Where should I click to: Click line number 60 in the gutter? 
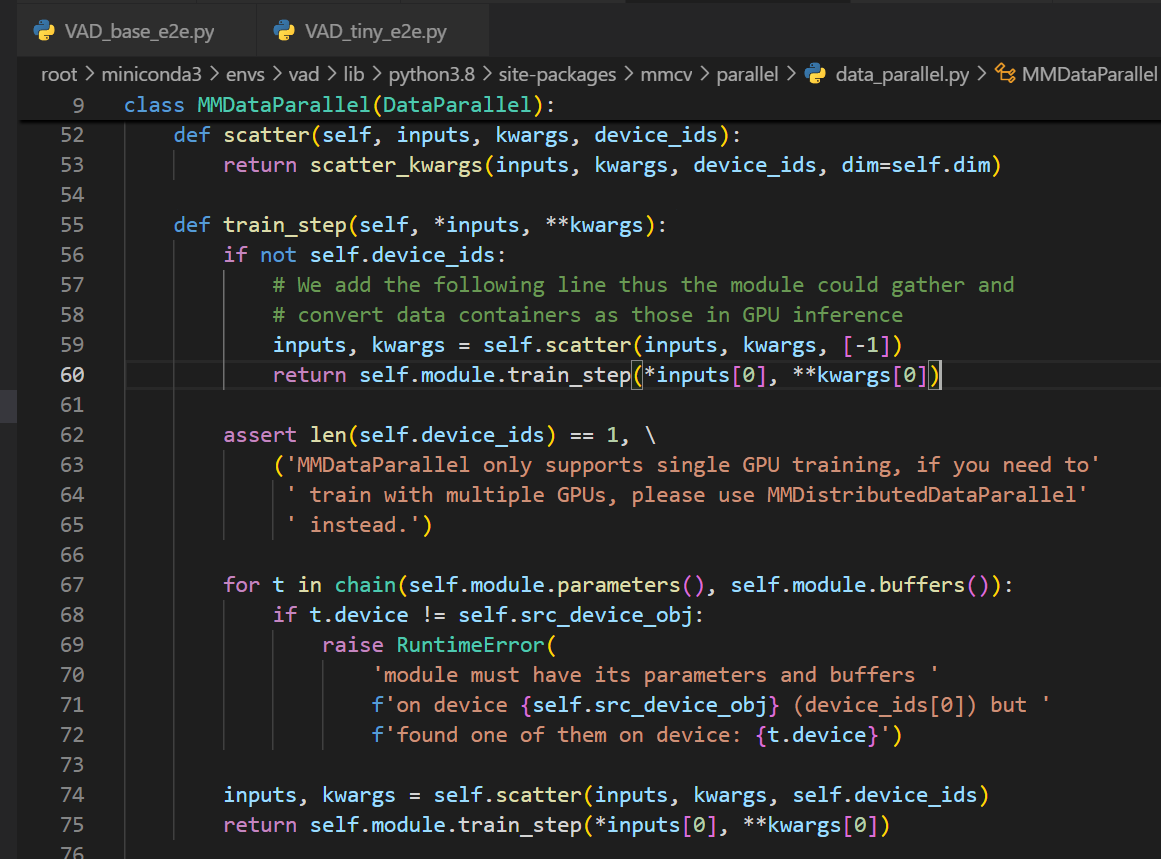[72, 375]
